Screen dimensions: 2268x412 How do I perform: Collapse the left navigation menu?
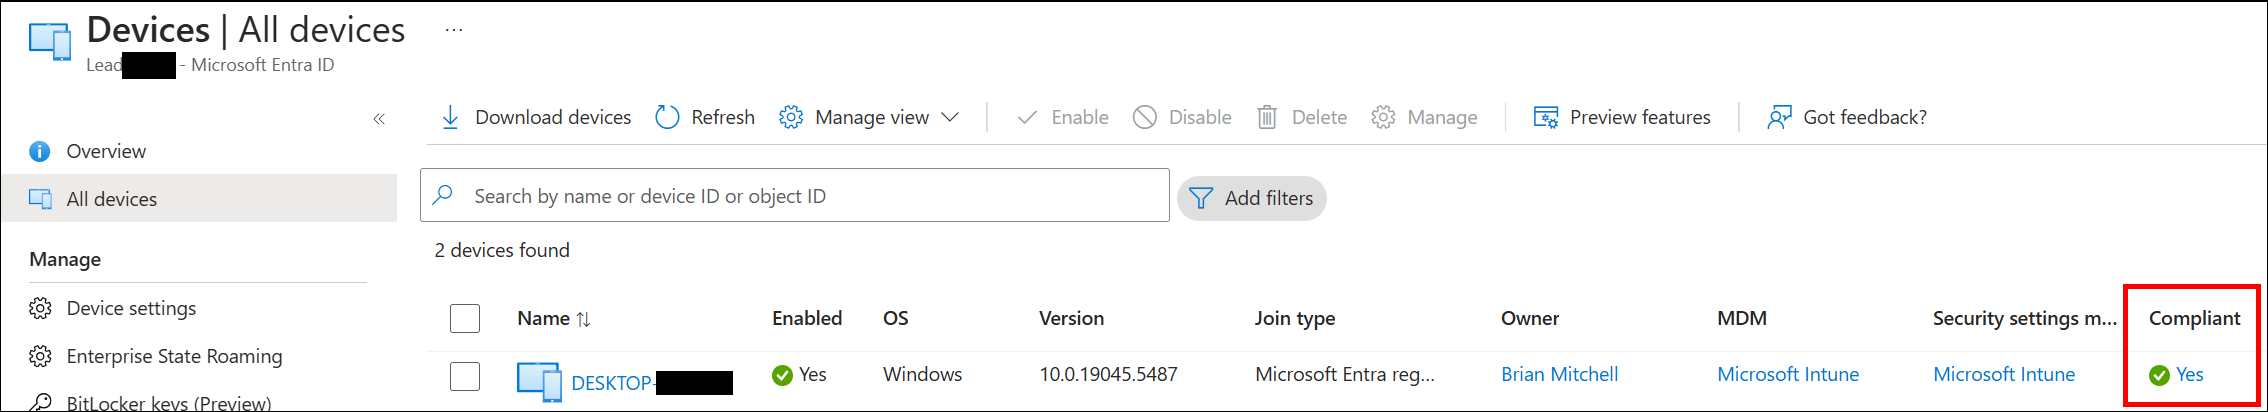[x=379, y=119]
